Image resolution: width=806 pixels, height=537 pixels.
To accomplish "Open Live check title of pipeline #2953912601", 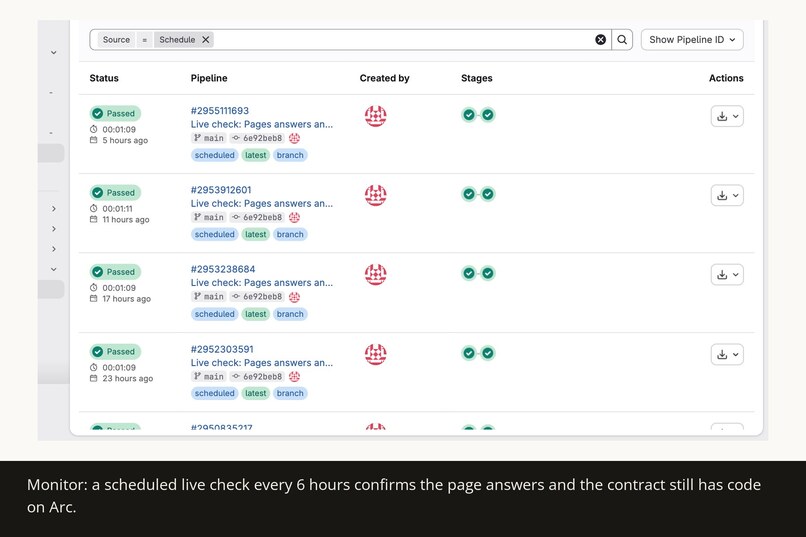I will [x=262, y=203].
